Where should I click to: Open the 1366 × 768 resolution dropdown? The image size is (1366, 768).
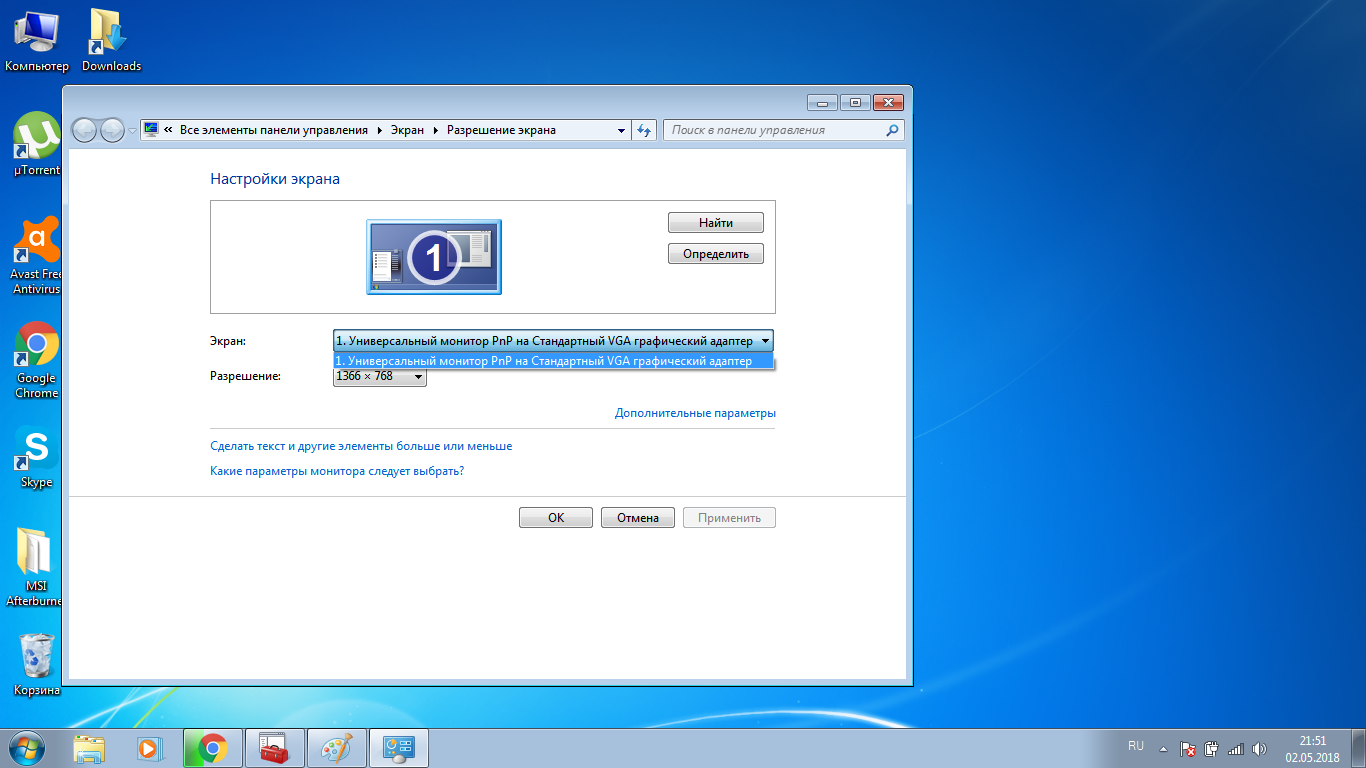point(380,377)
